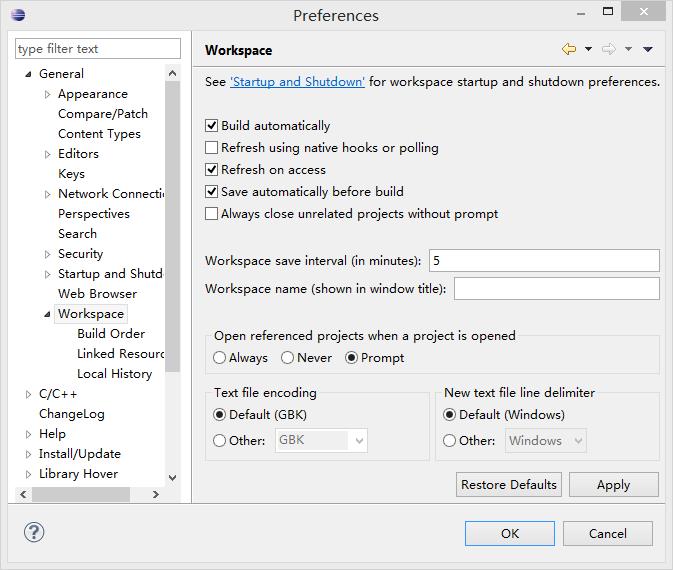Minimize the Preferences window
673x570 pixels.
(x=581, y=13)
